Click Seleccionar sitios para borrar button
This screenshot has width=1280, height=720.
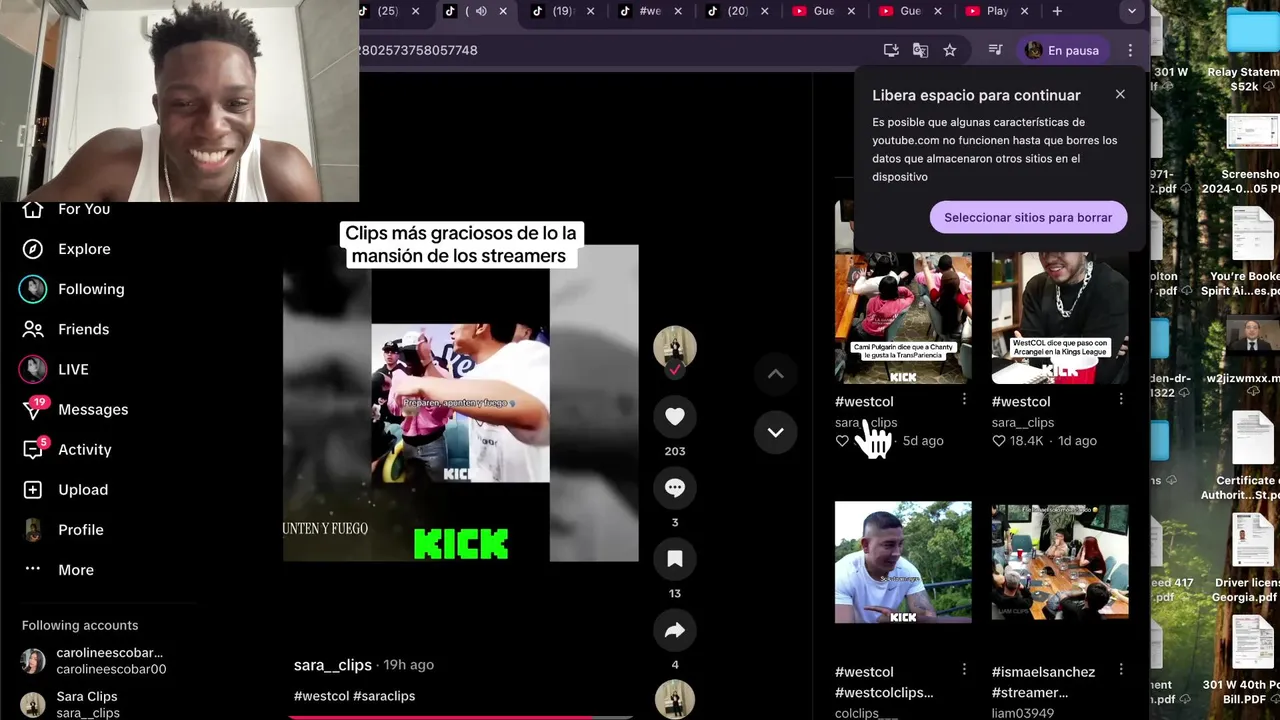[x=1028, y=217]
